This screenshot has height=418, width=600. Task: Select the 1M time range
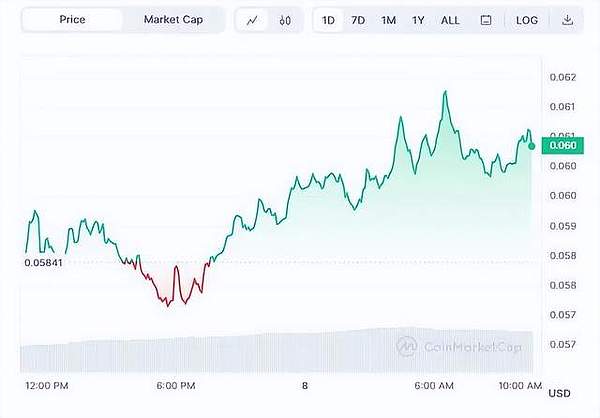(x=388, y=20)
